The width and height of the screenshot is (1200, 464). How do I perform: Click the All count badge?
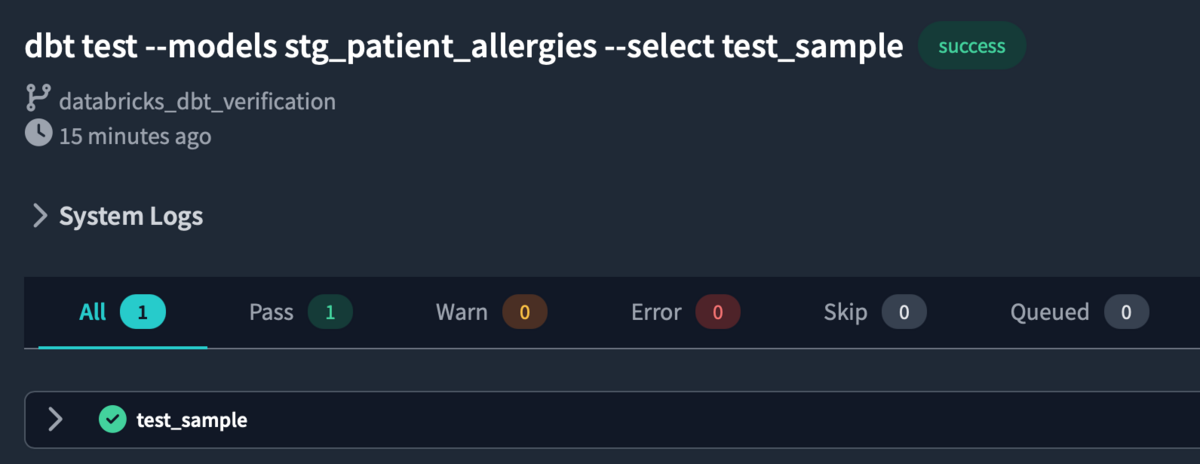coord(142,313)
